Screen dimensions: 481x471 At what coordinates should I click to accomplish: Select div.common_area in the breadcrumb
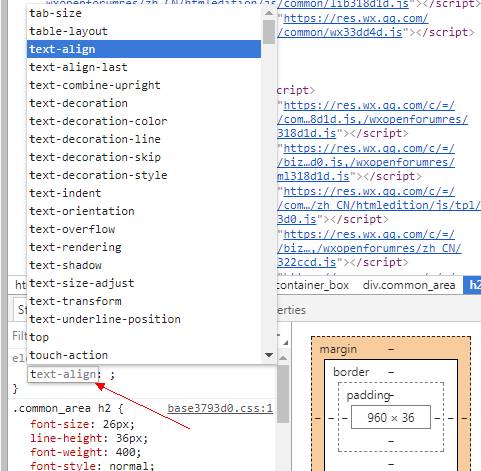coord(409,285)
